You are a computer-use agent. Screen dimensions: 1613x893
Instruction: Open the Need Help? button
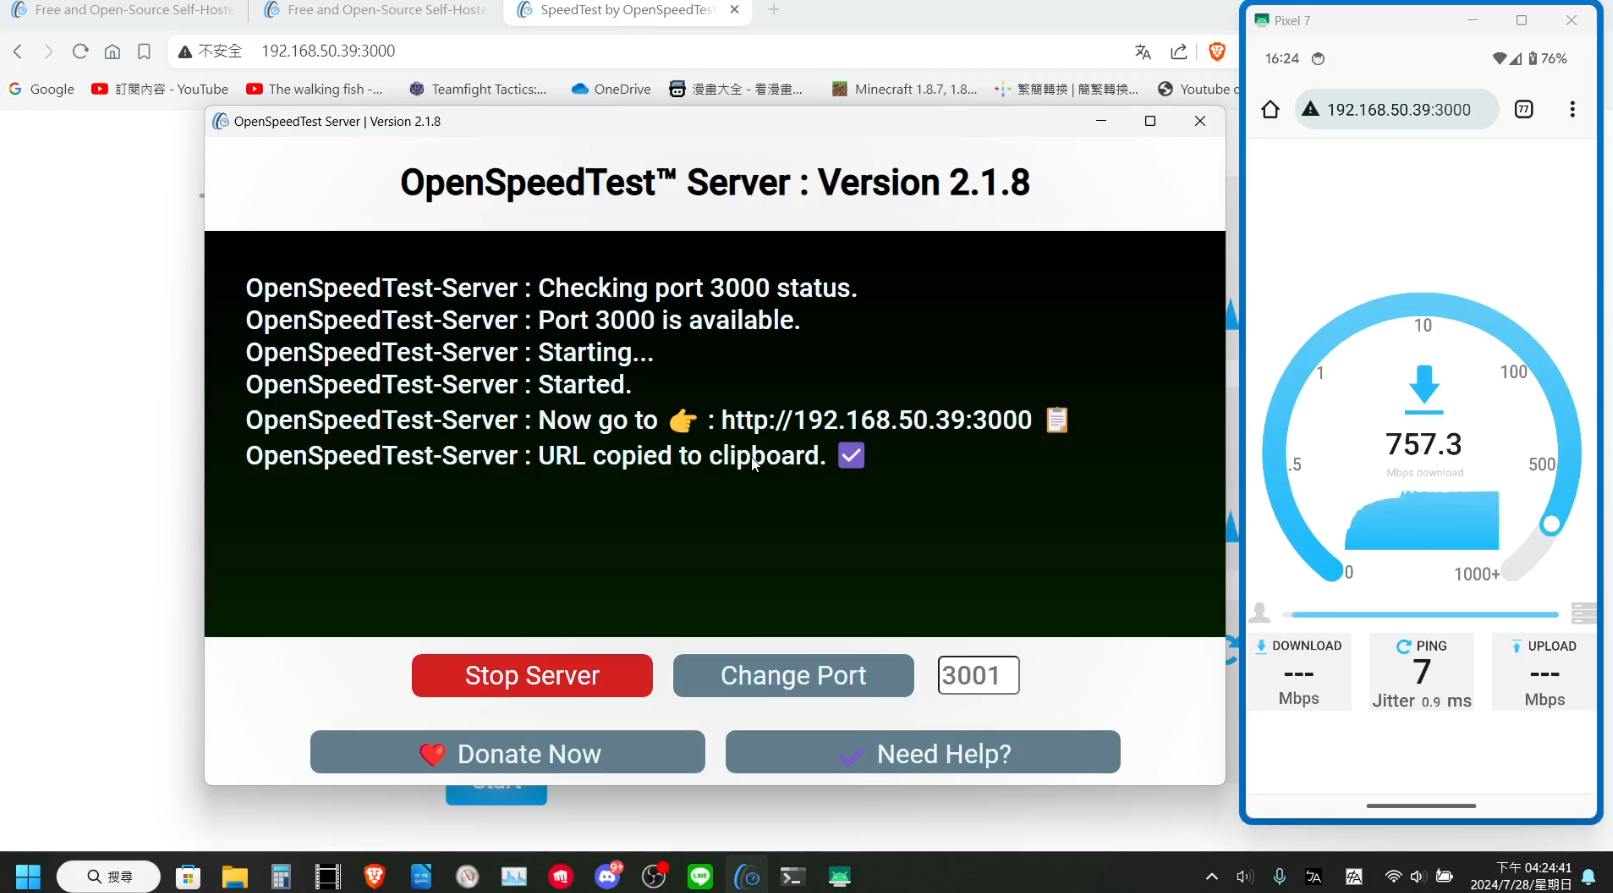922,752
